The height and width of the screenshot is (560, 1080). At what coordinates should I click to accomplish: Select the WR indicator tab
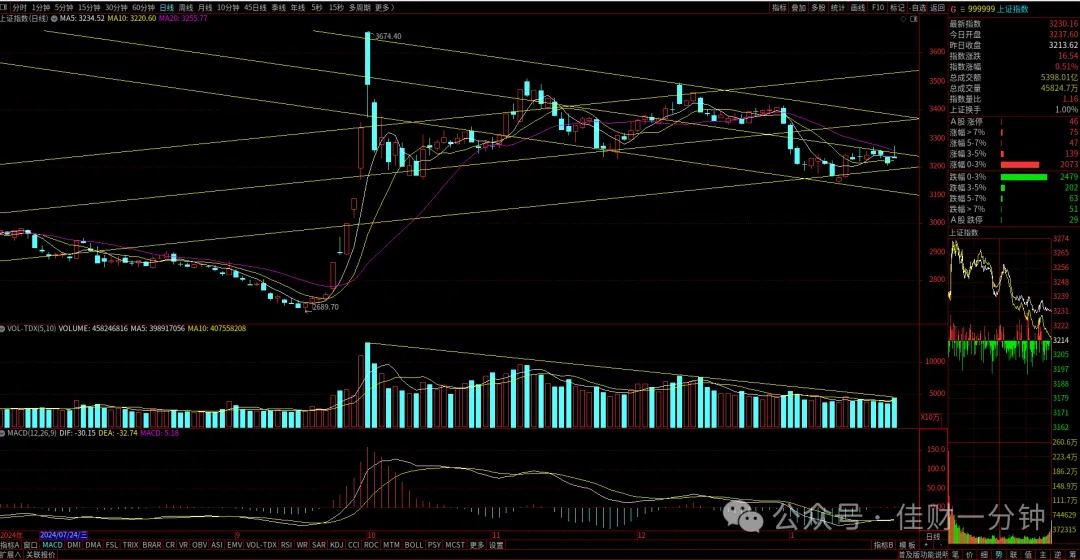tap(302, 545)
